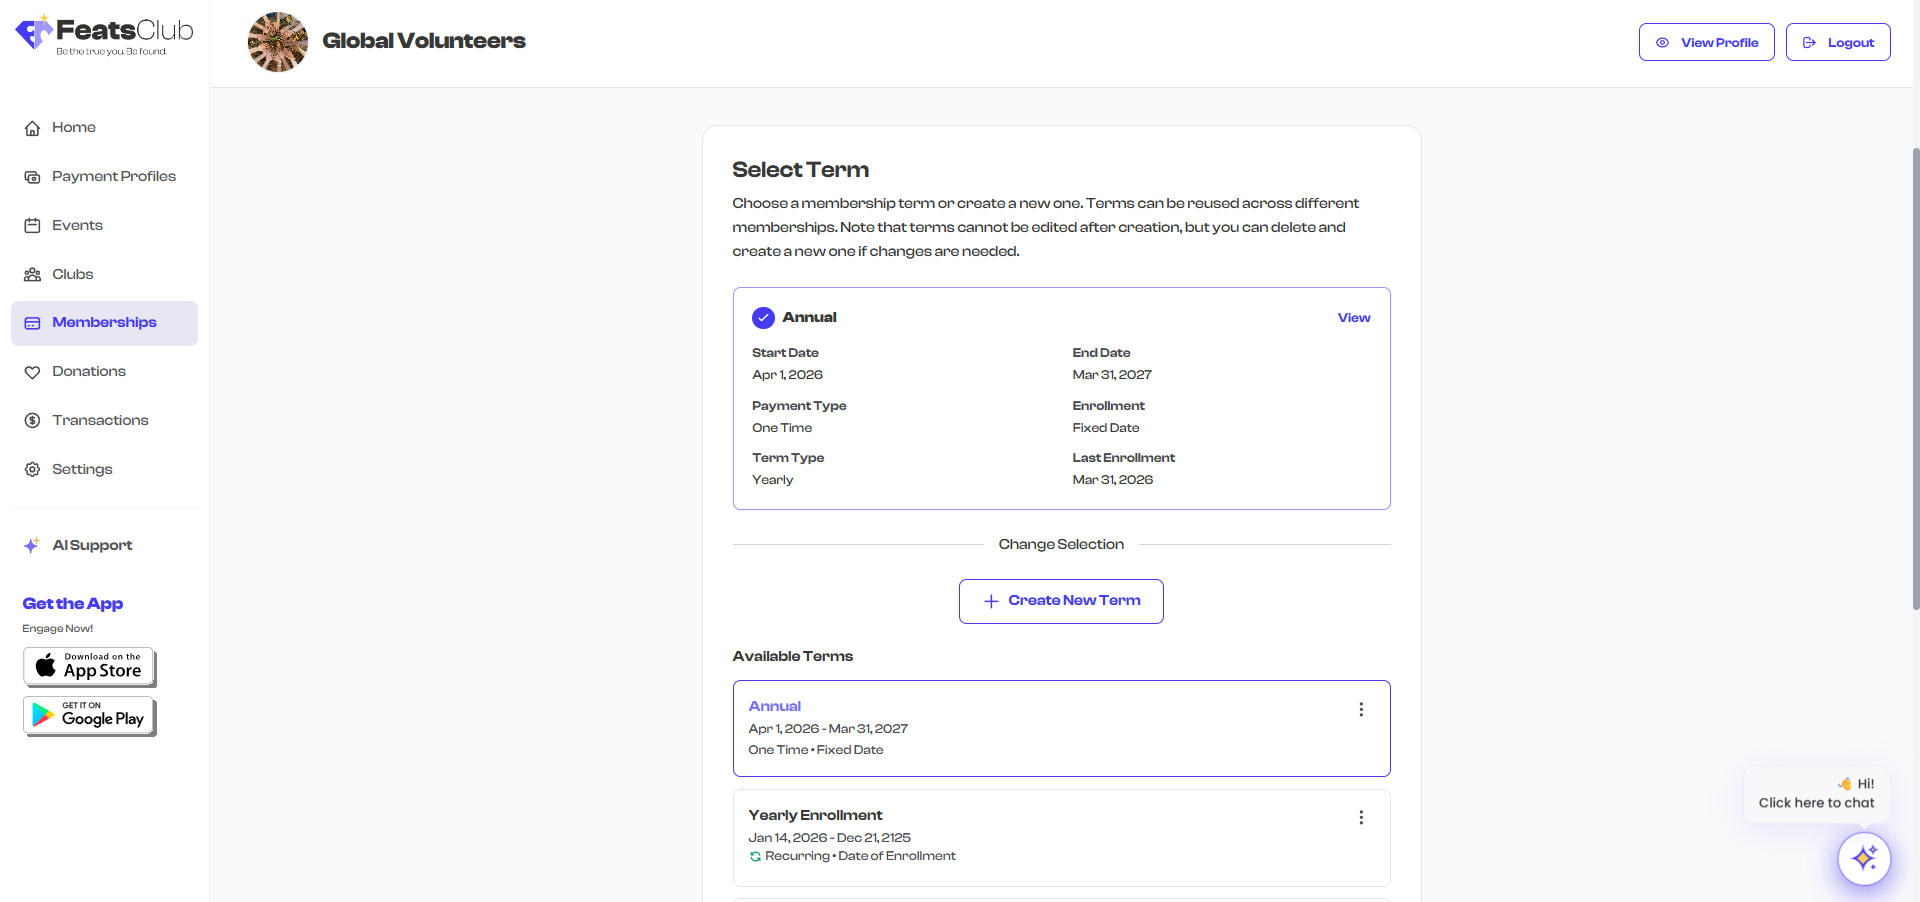The height and width of the screenshot is (902, 1920).
Task: Open options menu for Yearly Enrollment term
Action: (1361, 817)
